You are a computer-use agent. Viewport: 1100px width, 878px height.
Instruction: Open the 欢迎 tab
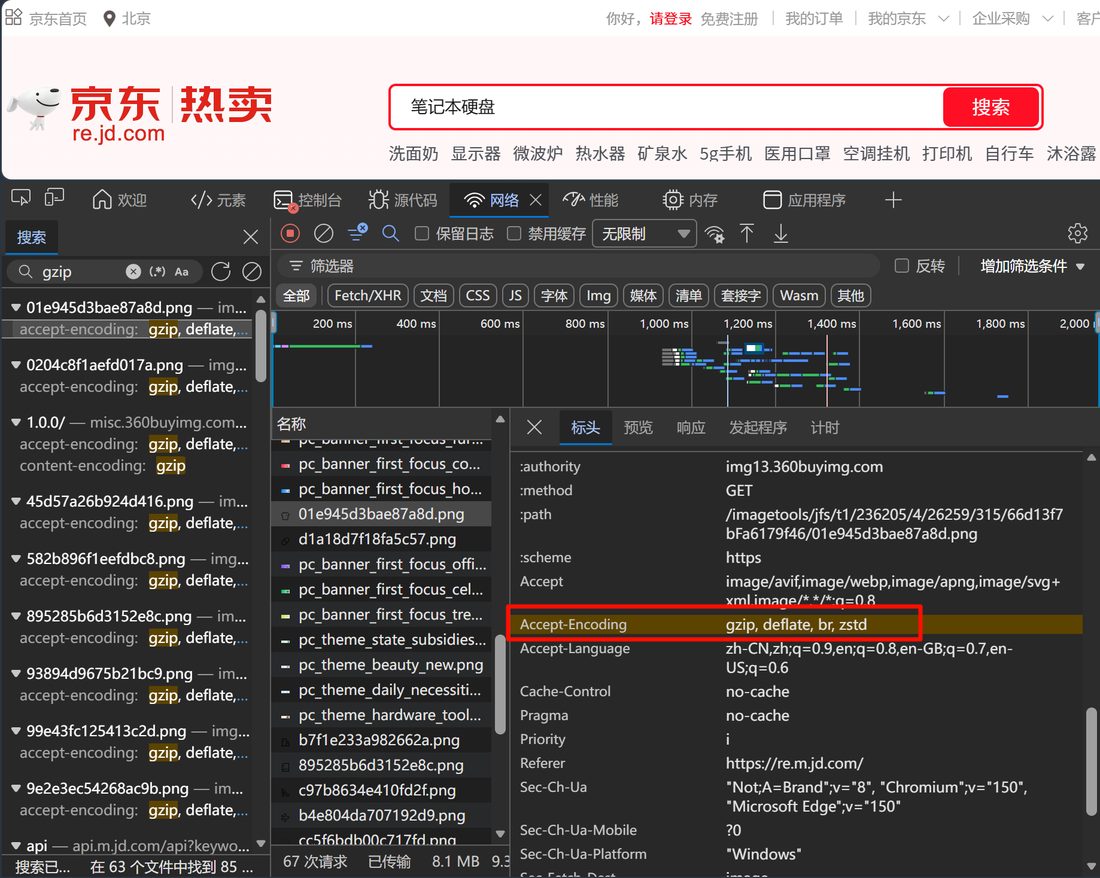(120, 200)
